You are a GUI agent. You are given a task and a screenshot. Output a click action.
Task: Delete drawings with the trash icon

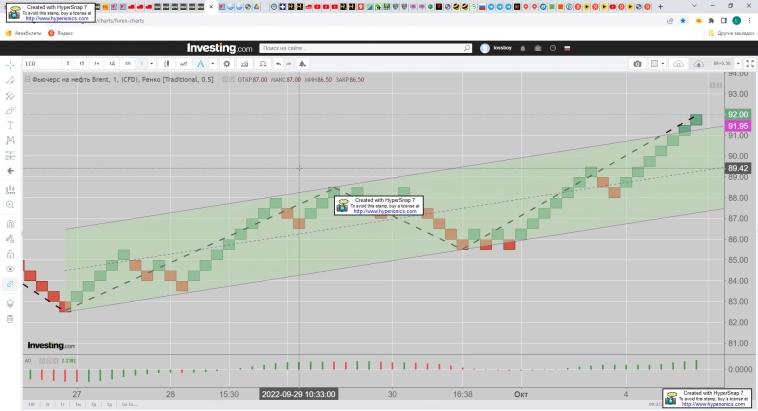[10, 318]
